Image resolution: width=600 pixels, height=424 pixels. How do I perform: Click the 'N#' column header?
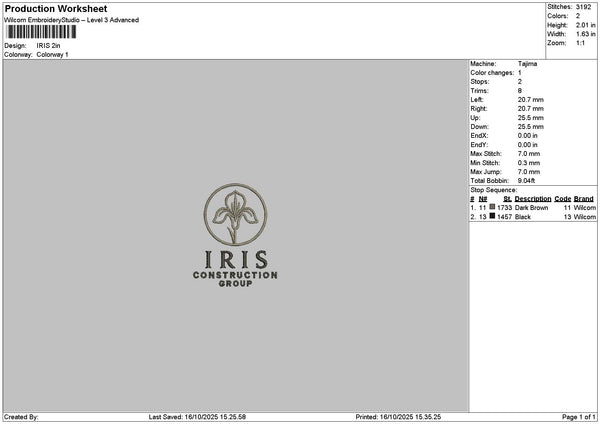click(x=483, y=199)
